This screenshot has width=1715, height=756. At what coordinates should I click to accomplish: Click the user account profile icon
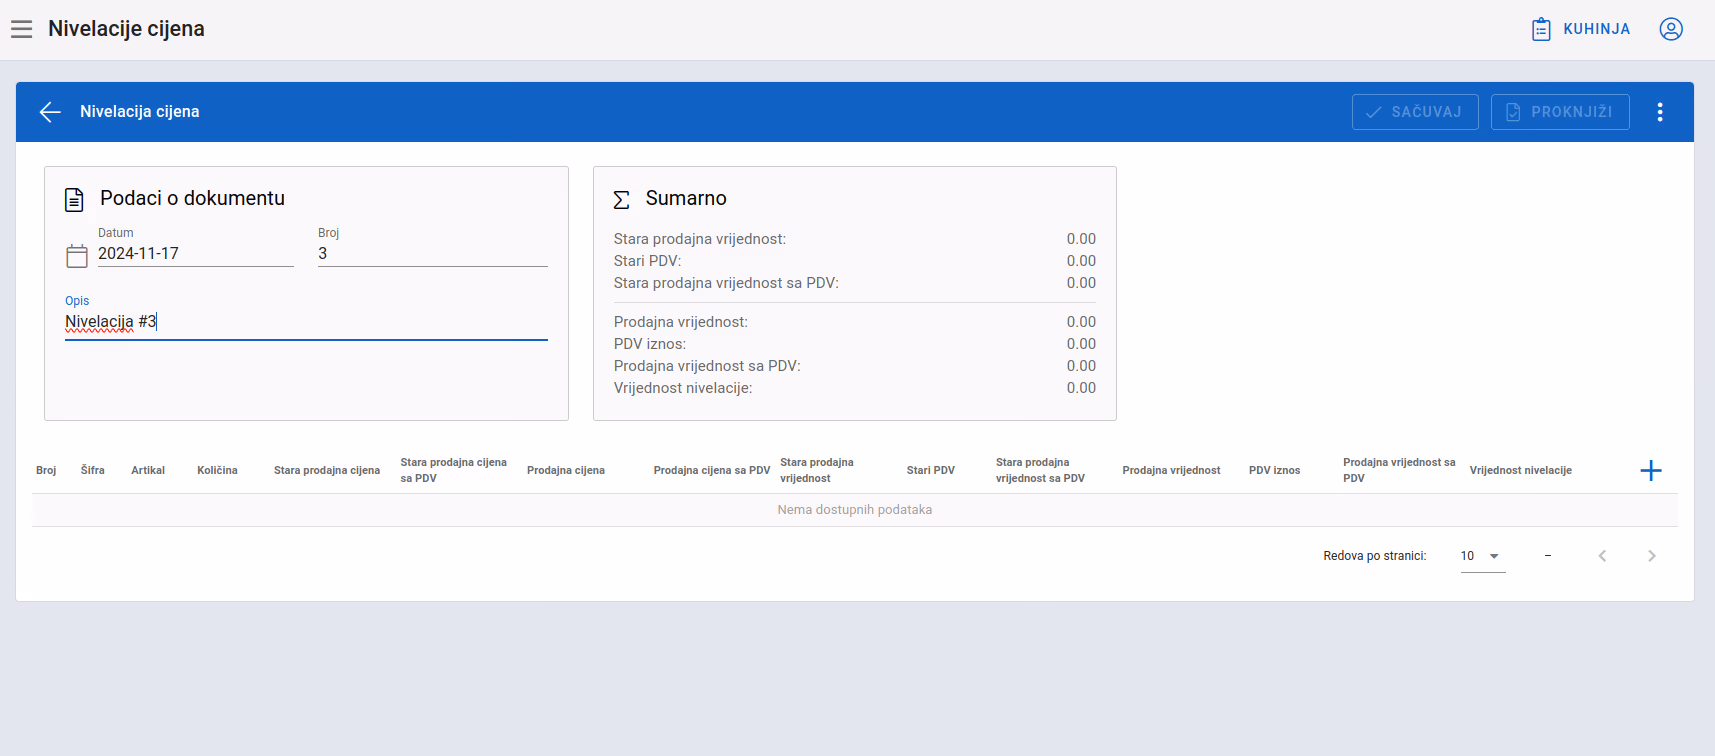1671,29
